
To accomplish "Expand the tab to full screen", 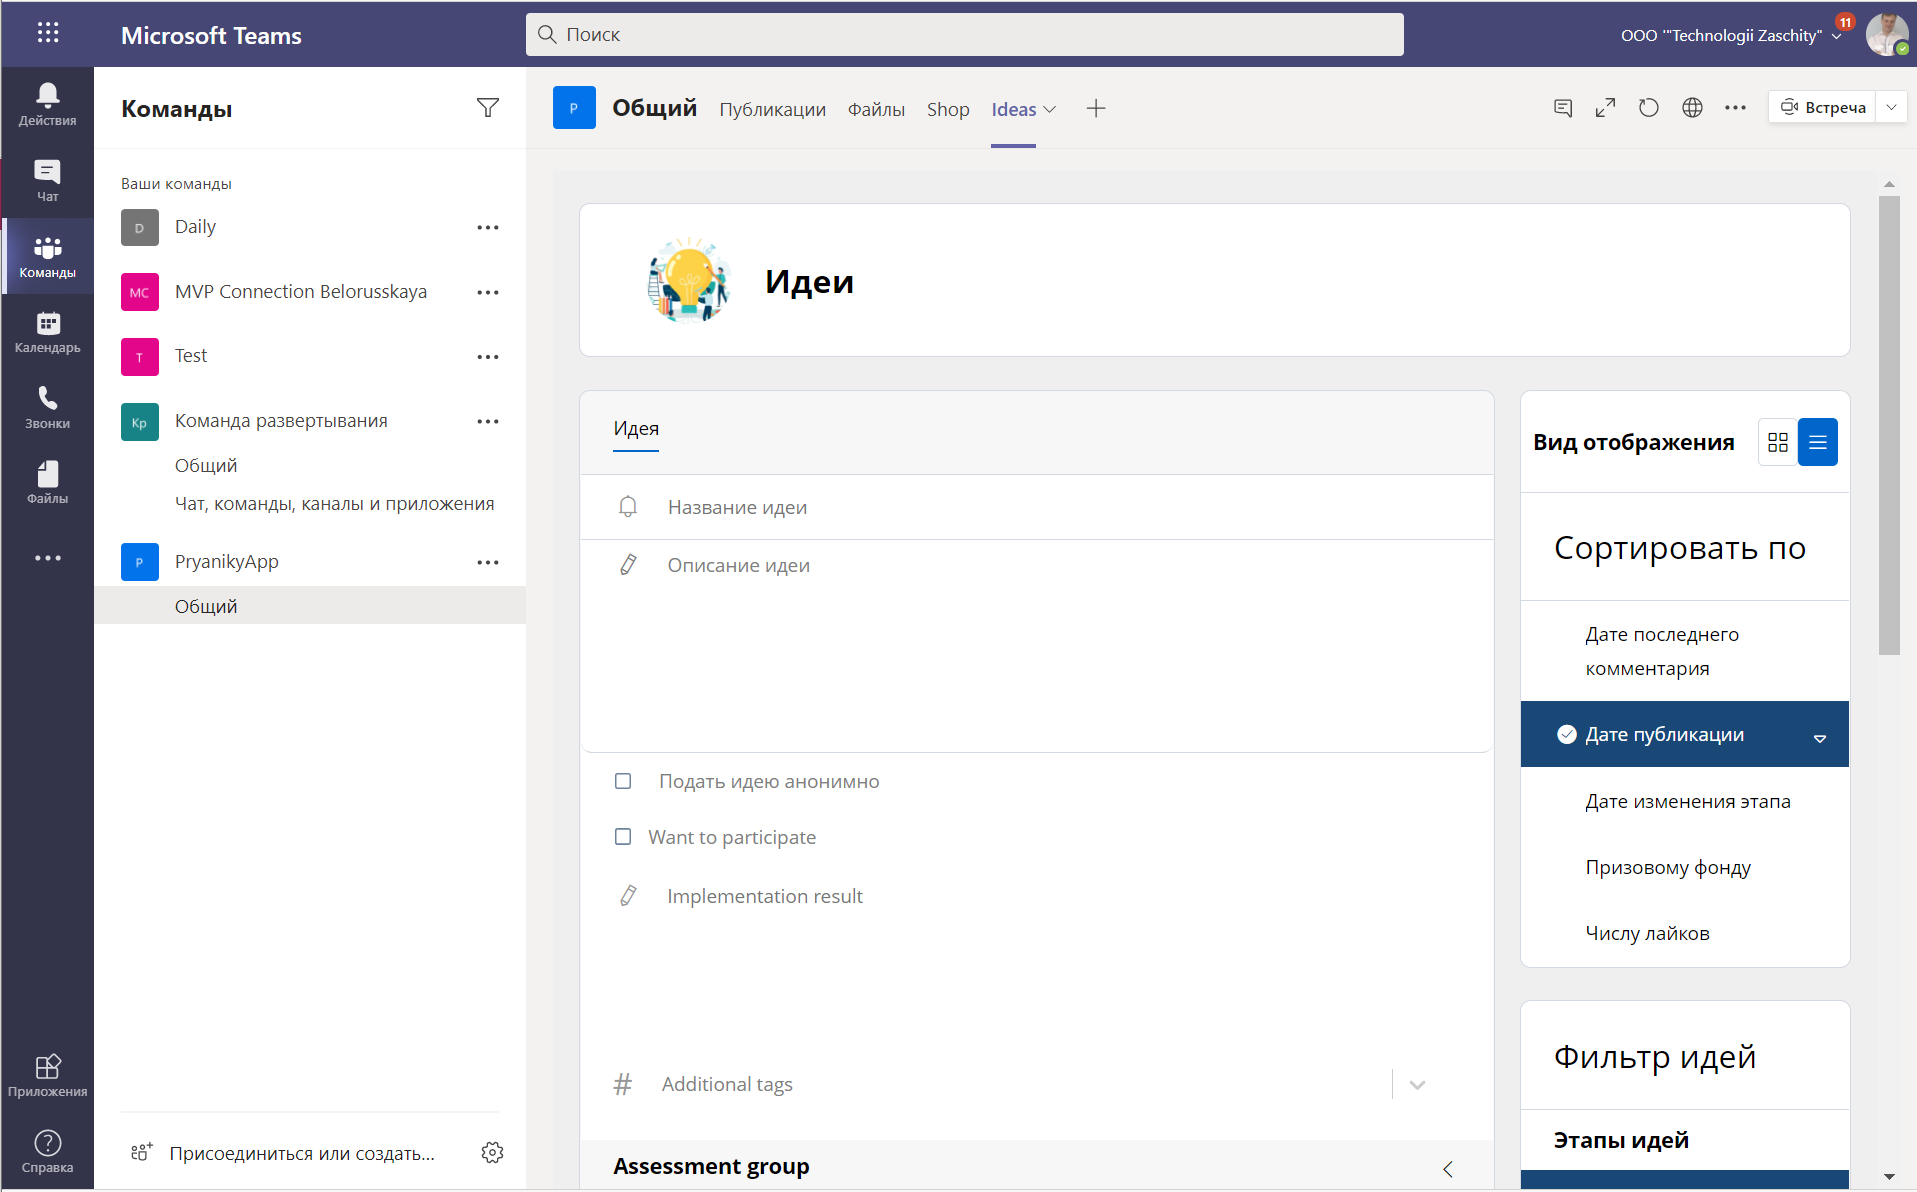I will (x=1606, y=107).
